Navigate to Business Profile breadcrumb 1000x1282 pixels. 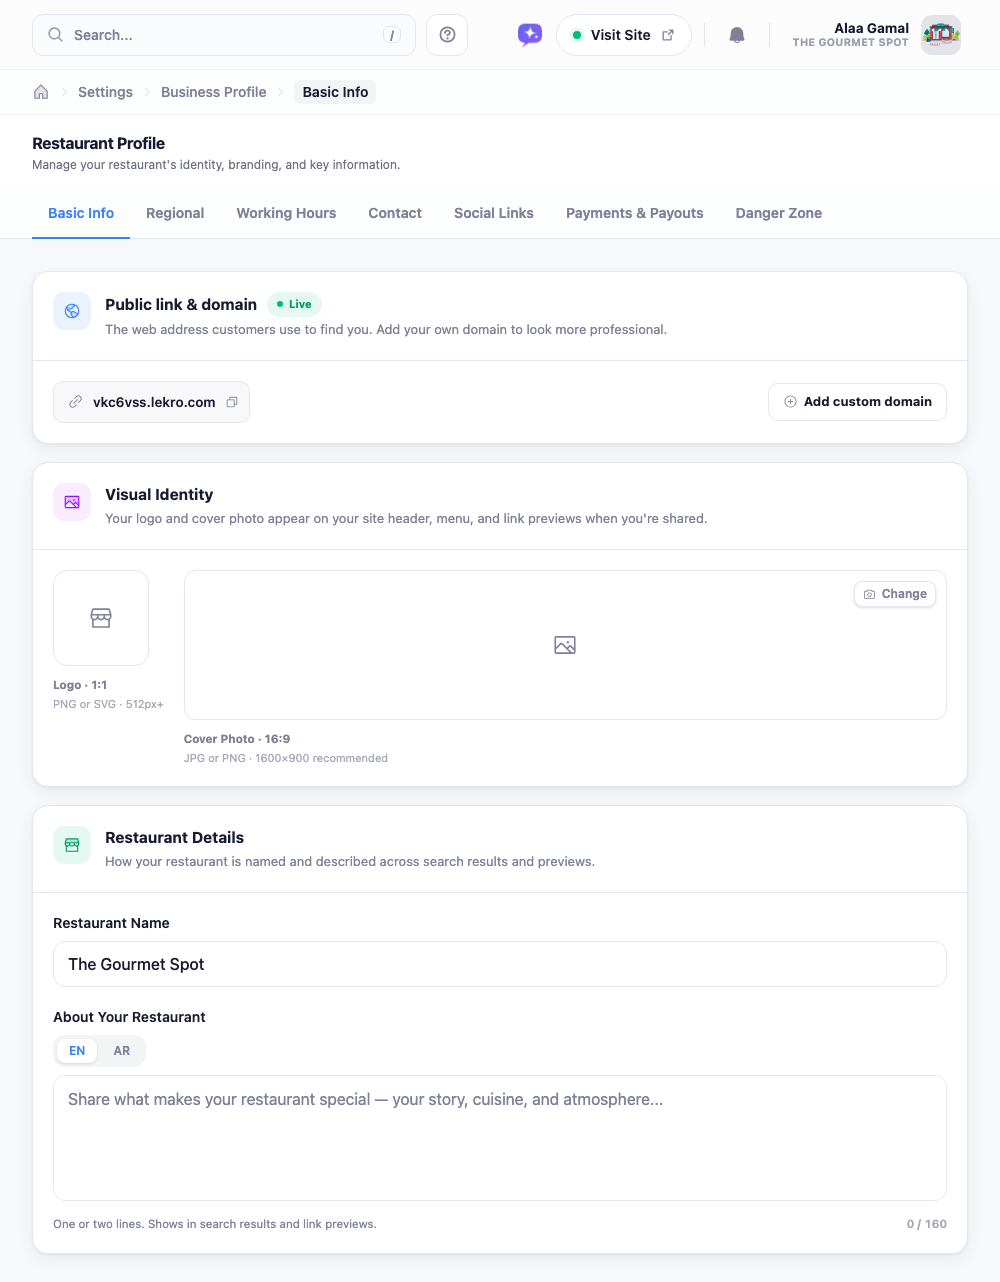[x=214, y=92]
